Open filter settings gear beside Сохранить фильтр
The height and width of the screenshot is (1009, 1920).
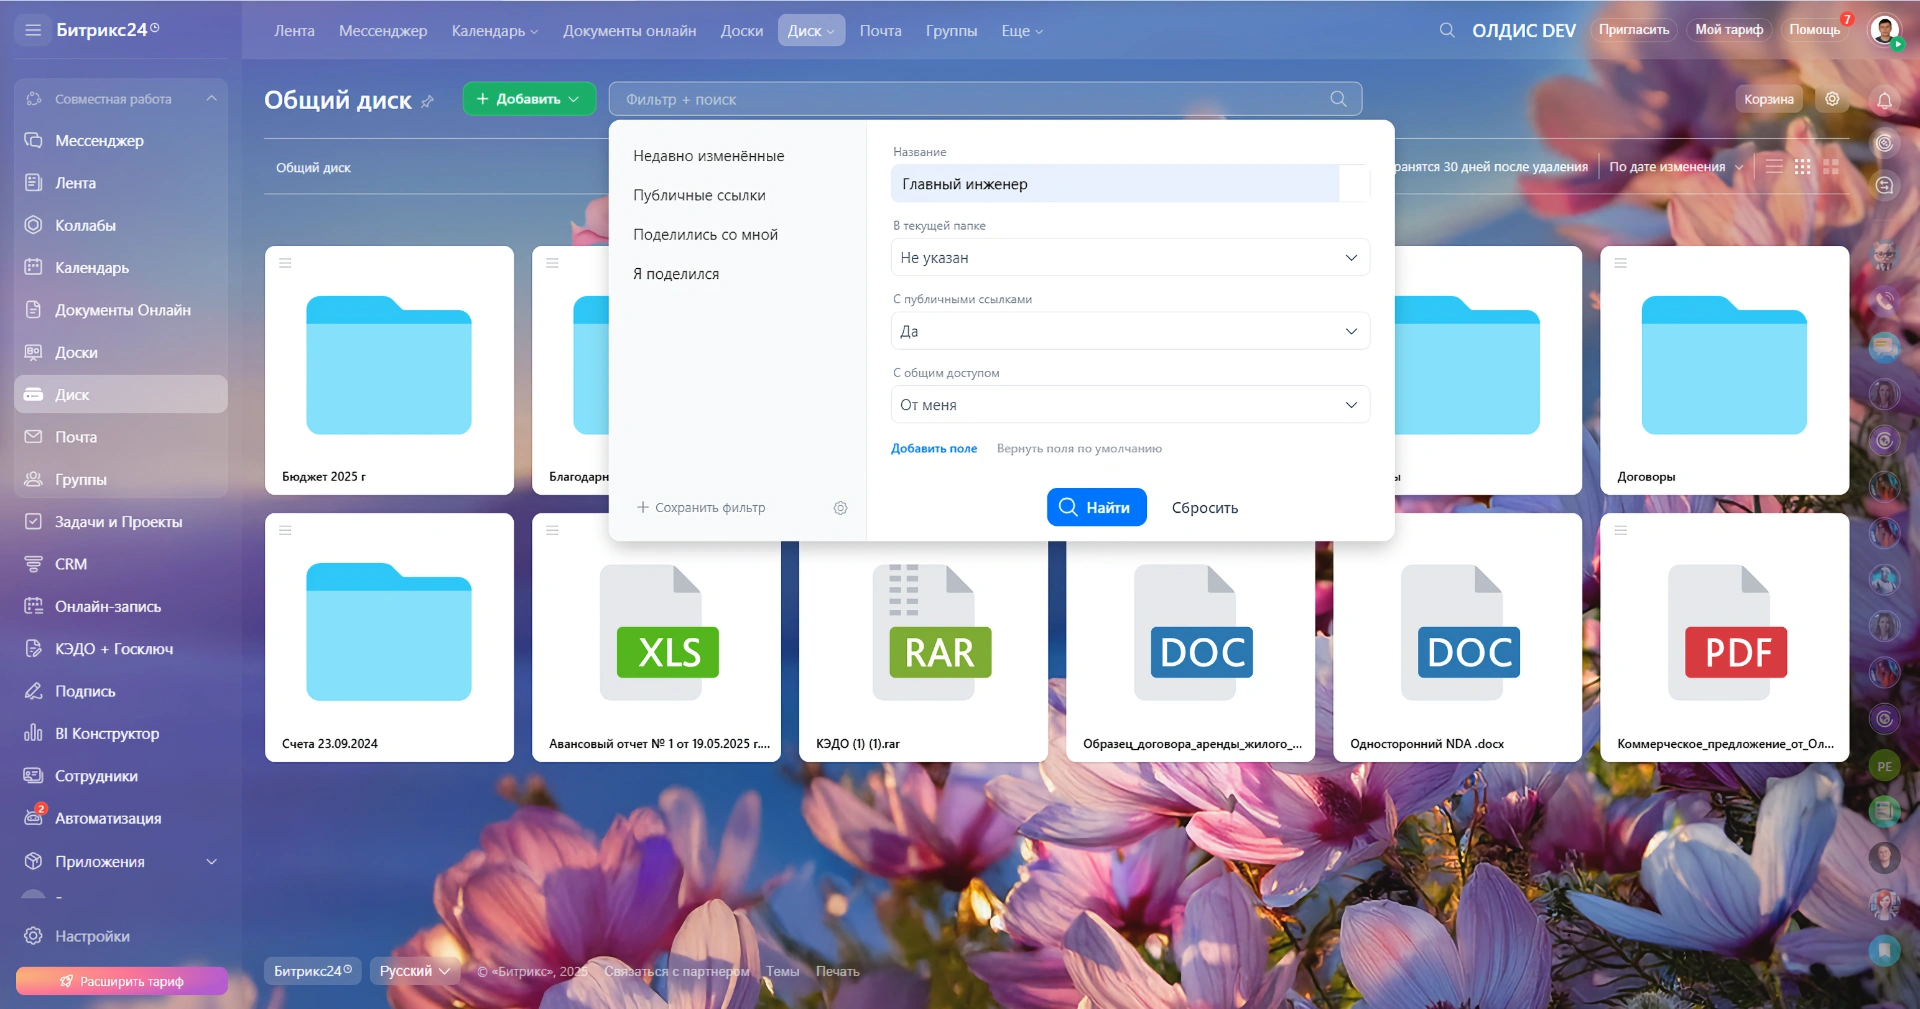[x=840, y=508]
